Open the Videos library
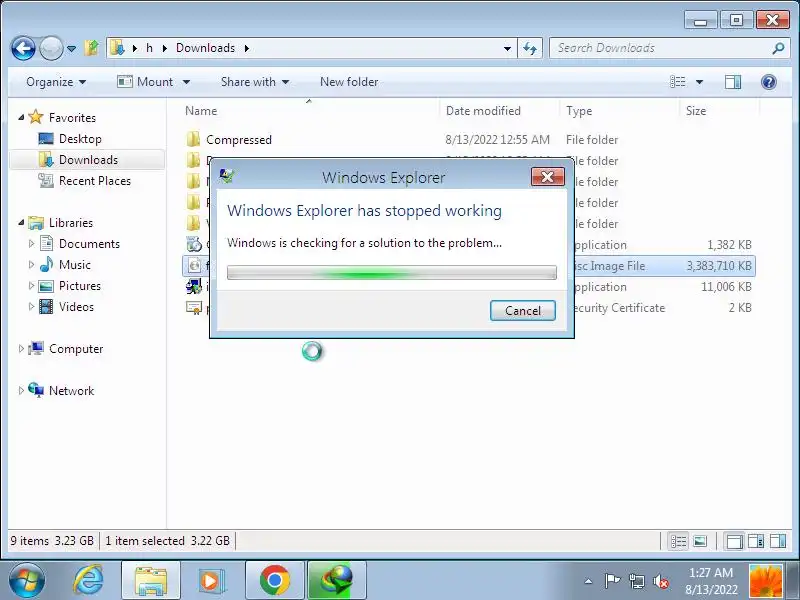800x600 pixels. 76,307
